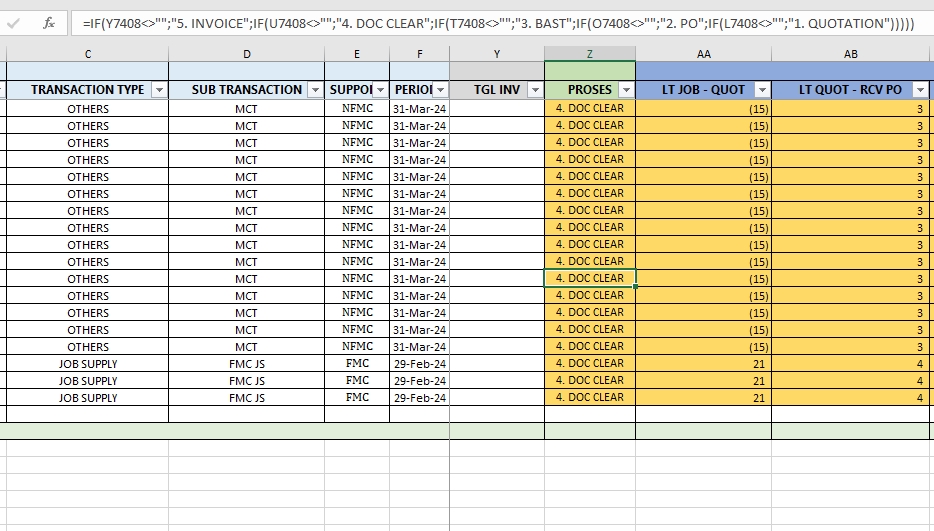Open the TGL INV filter dropdown
Screen dimensions: 934x531
pos(535,90)
